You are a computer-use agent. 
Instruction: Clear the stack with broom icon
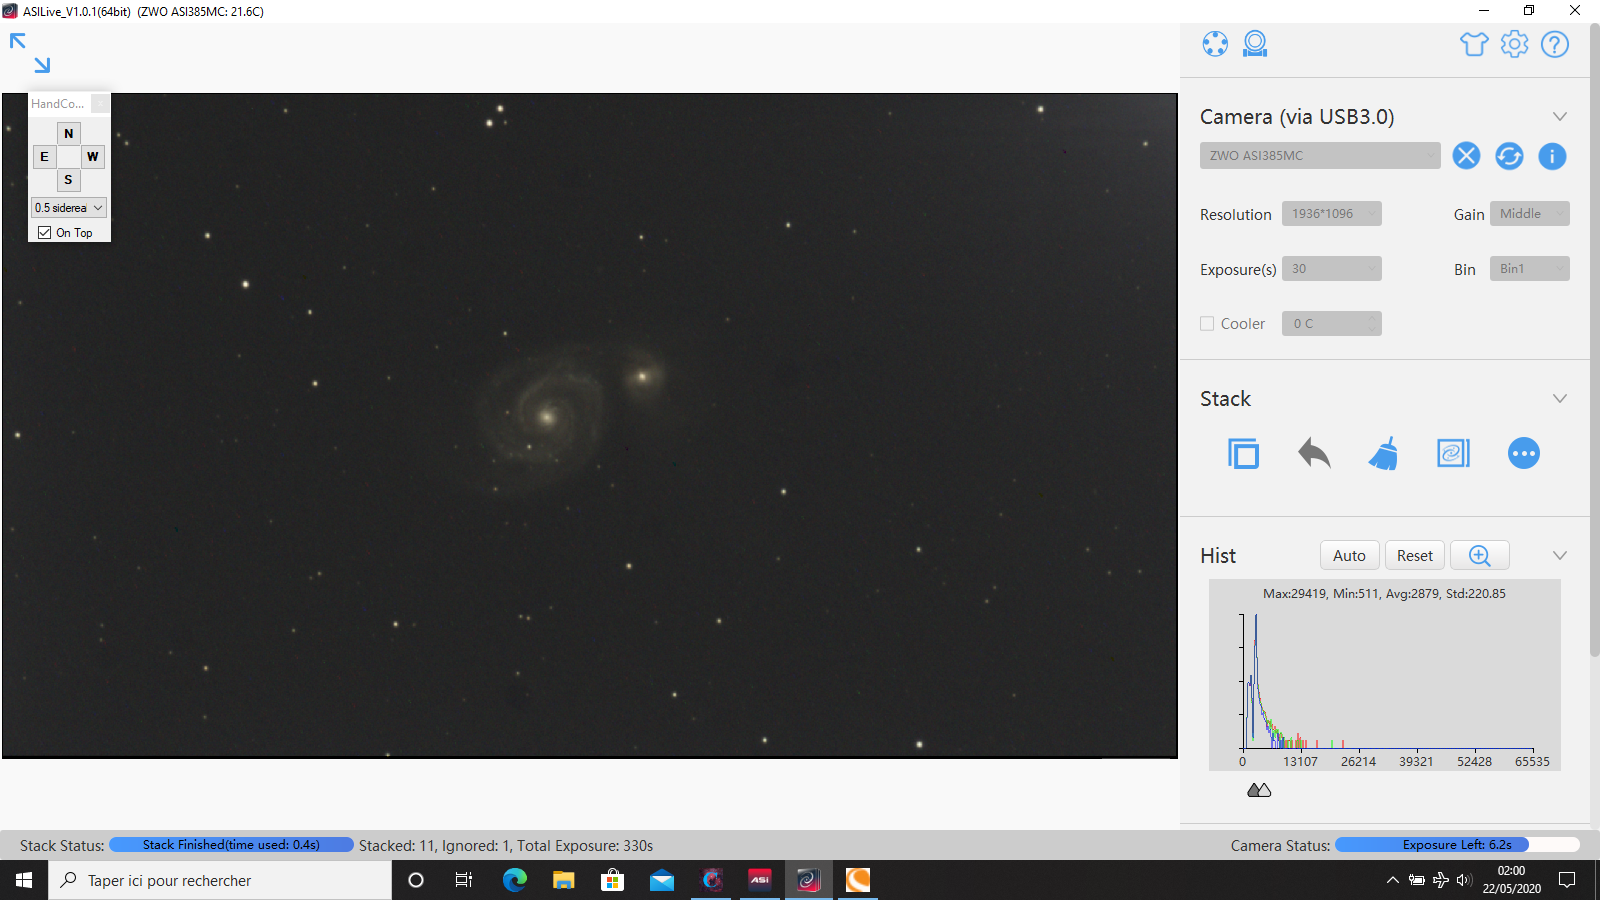click(x=1384, y=454)
